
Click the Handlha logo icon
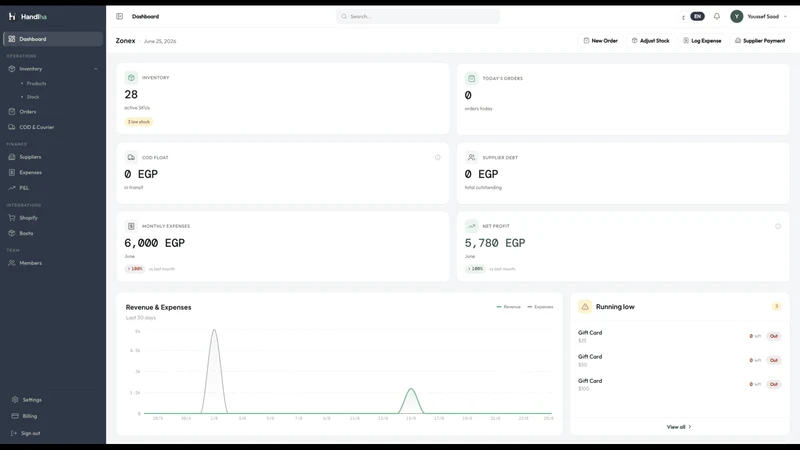pos(12,16)
